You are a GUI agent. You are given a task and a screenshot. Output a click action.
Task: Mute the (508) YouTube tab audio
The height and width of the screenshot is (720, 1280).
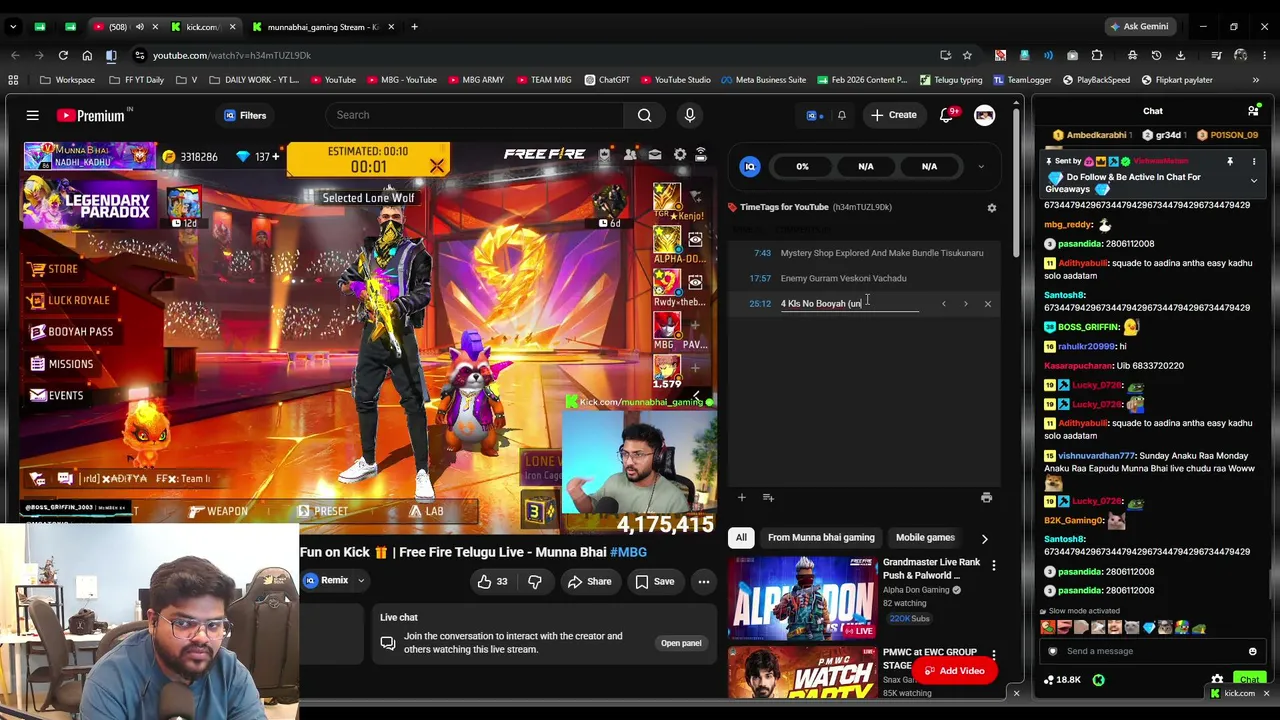point(140,27)
